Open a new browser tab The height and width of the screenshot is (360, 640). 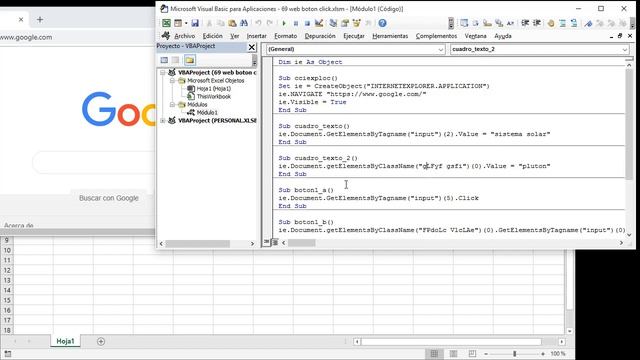40,19
